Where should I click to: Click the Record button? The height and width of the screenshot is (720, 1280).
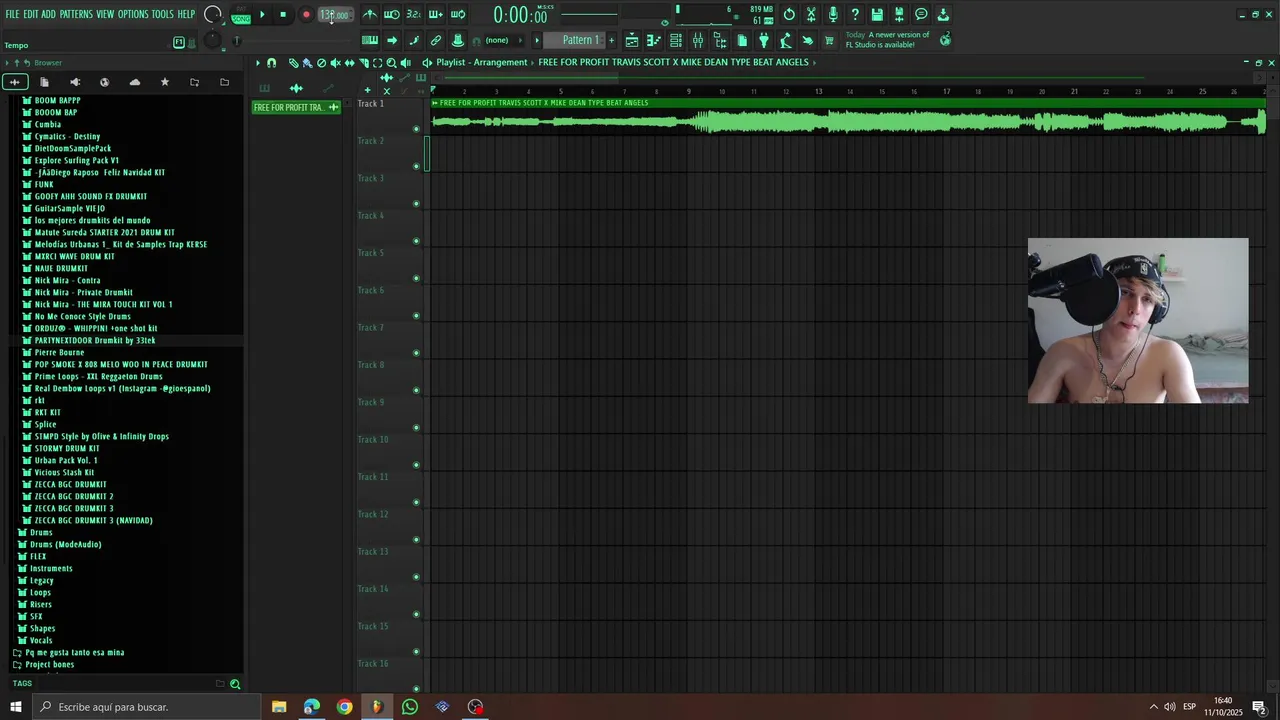pyautogui.click(x=306, y=14)
